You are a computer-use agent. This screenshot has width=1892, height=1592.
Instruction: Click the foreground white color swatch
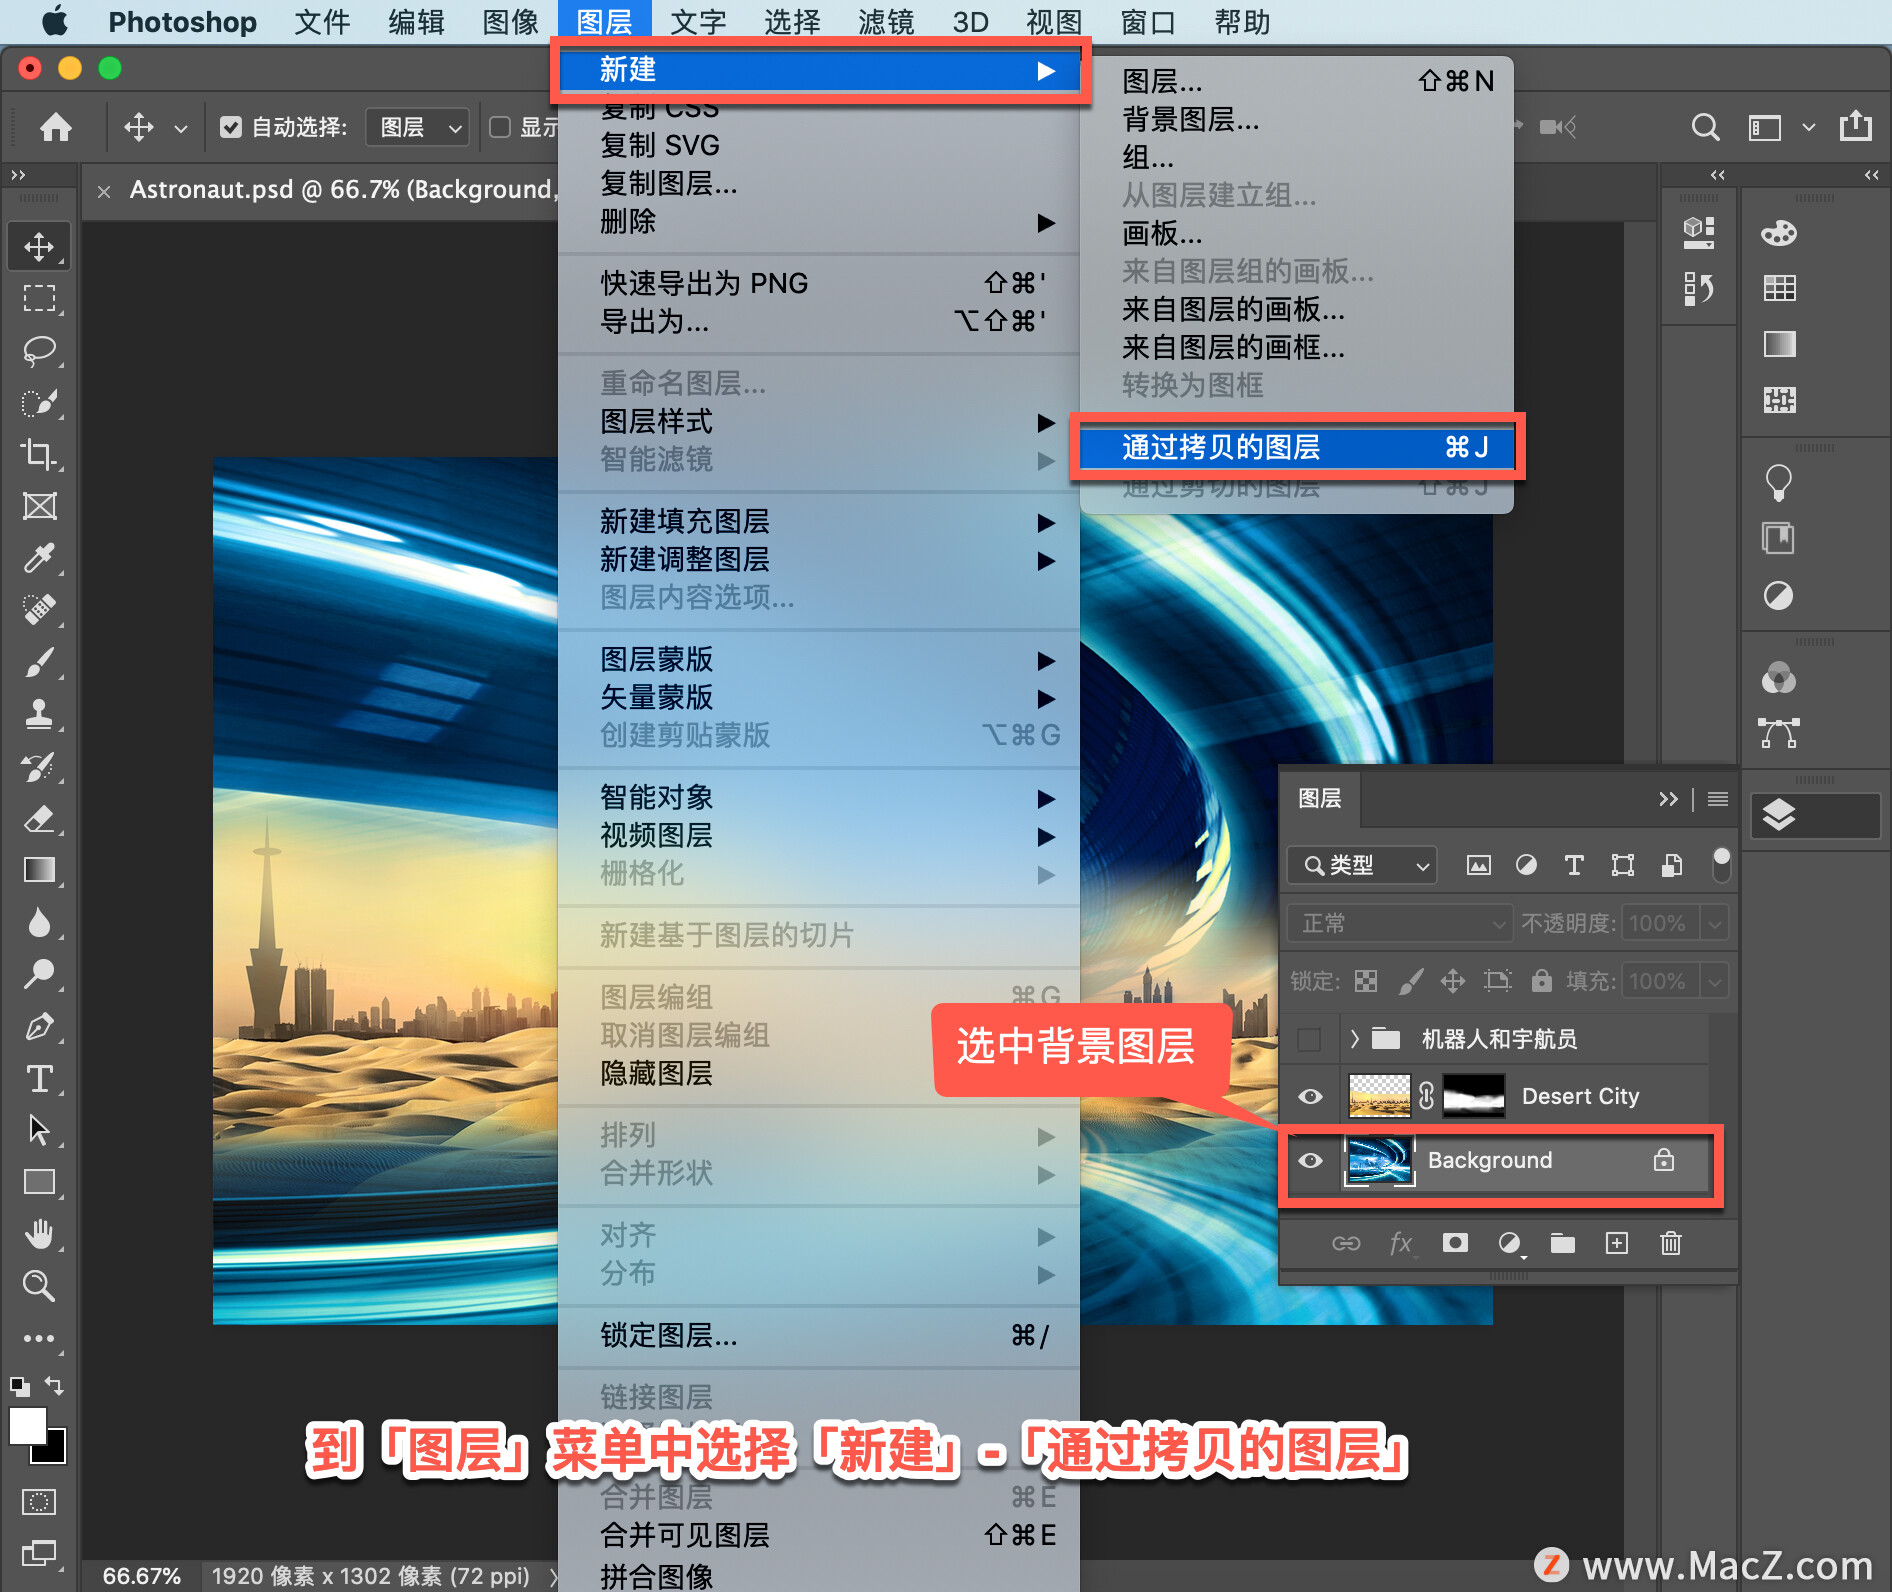(x=27, y=1426)
